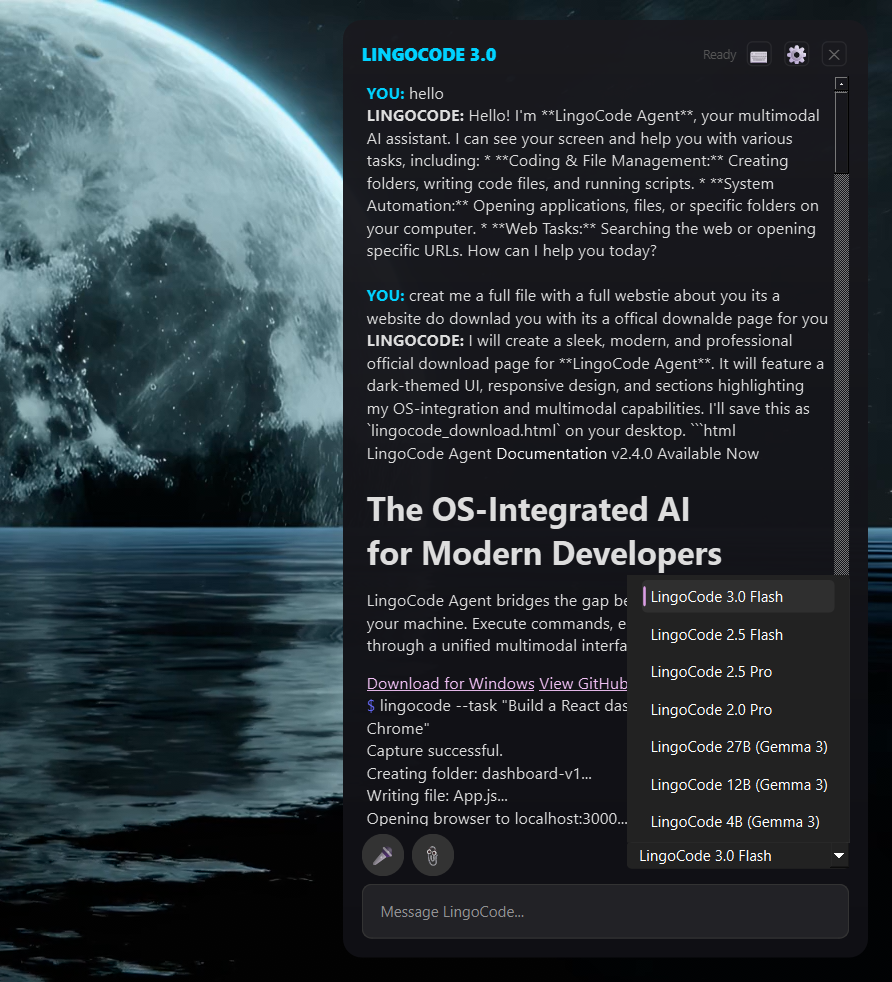Click the line Writing file: App.js...
Screen dimensions: 892x982
tap(437, 796)
